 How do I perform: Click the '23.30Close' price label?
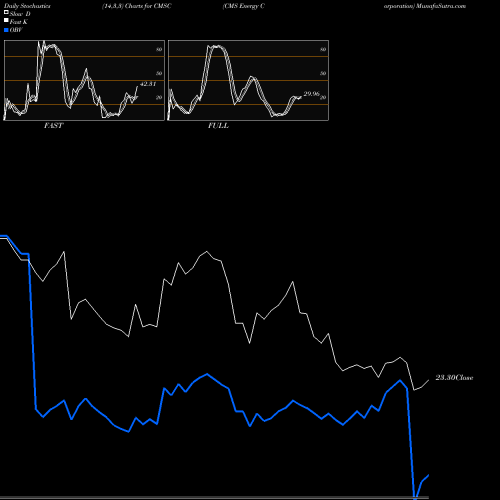454,378
